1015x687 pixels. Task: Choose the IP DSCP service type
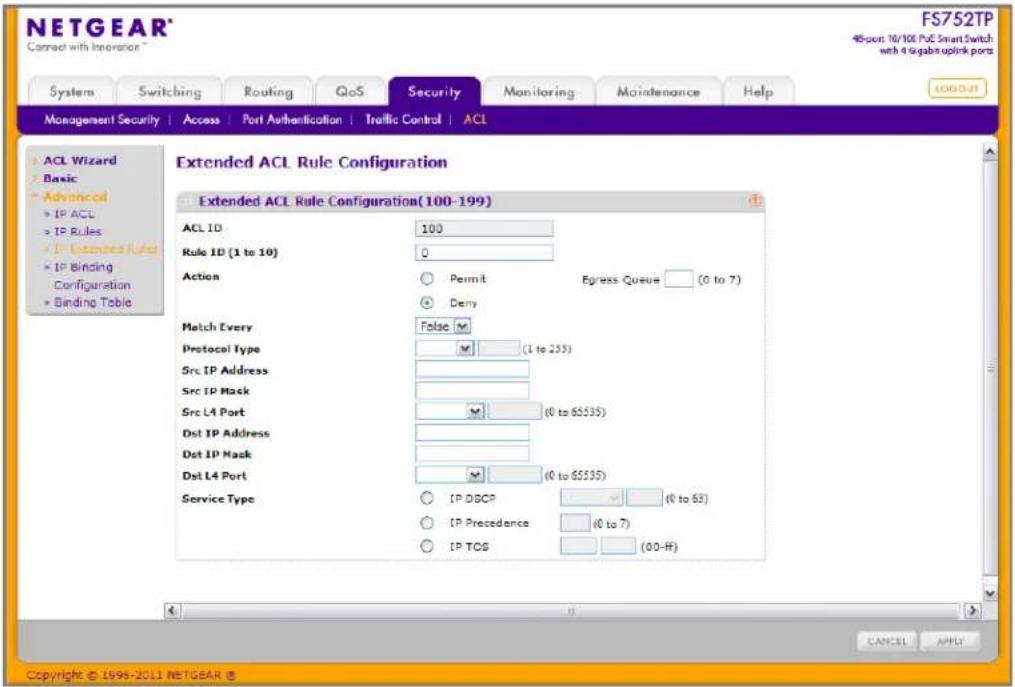pyautogui.click(x=427, y=498)
